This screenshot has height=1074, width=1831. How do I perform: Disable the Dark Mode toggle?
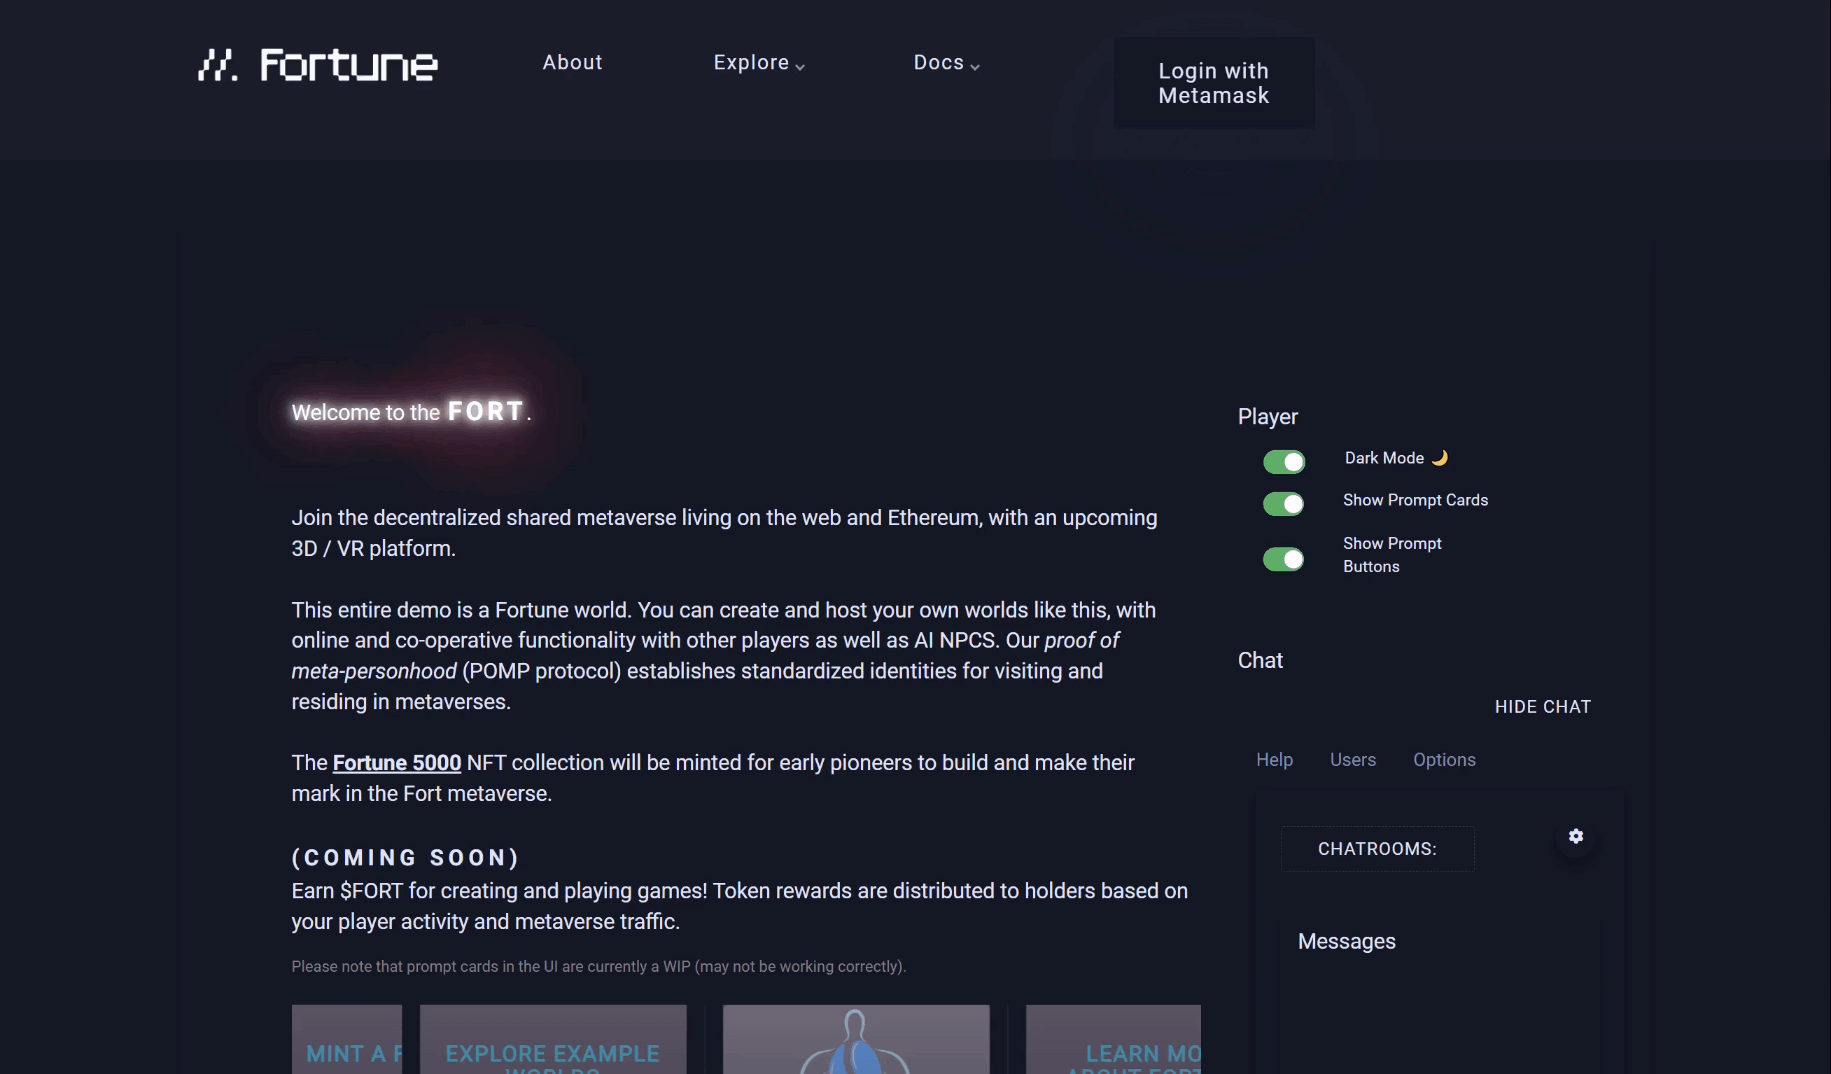(x=1284, y=462)
